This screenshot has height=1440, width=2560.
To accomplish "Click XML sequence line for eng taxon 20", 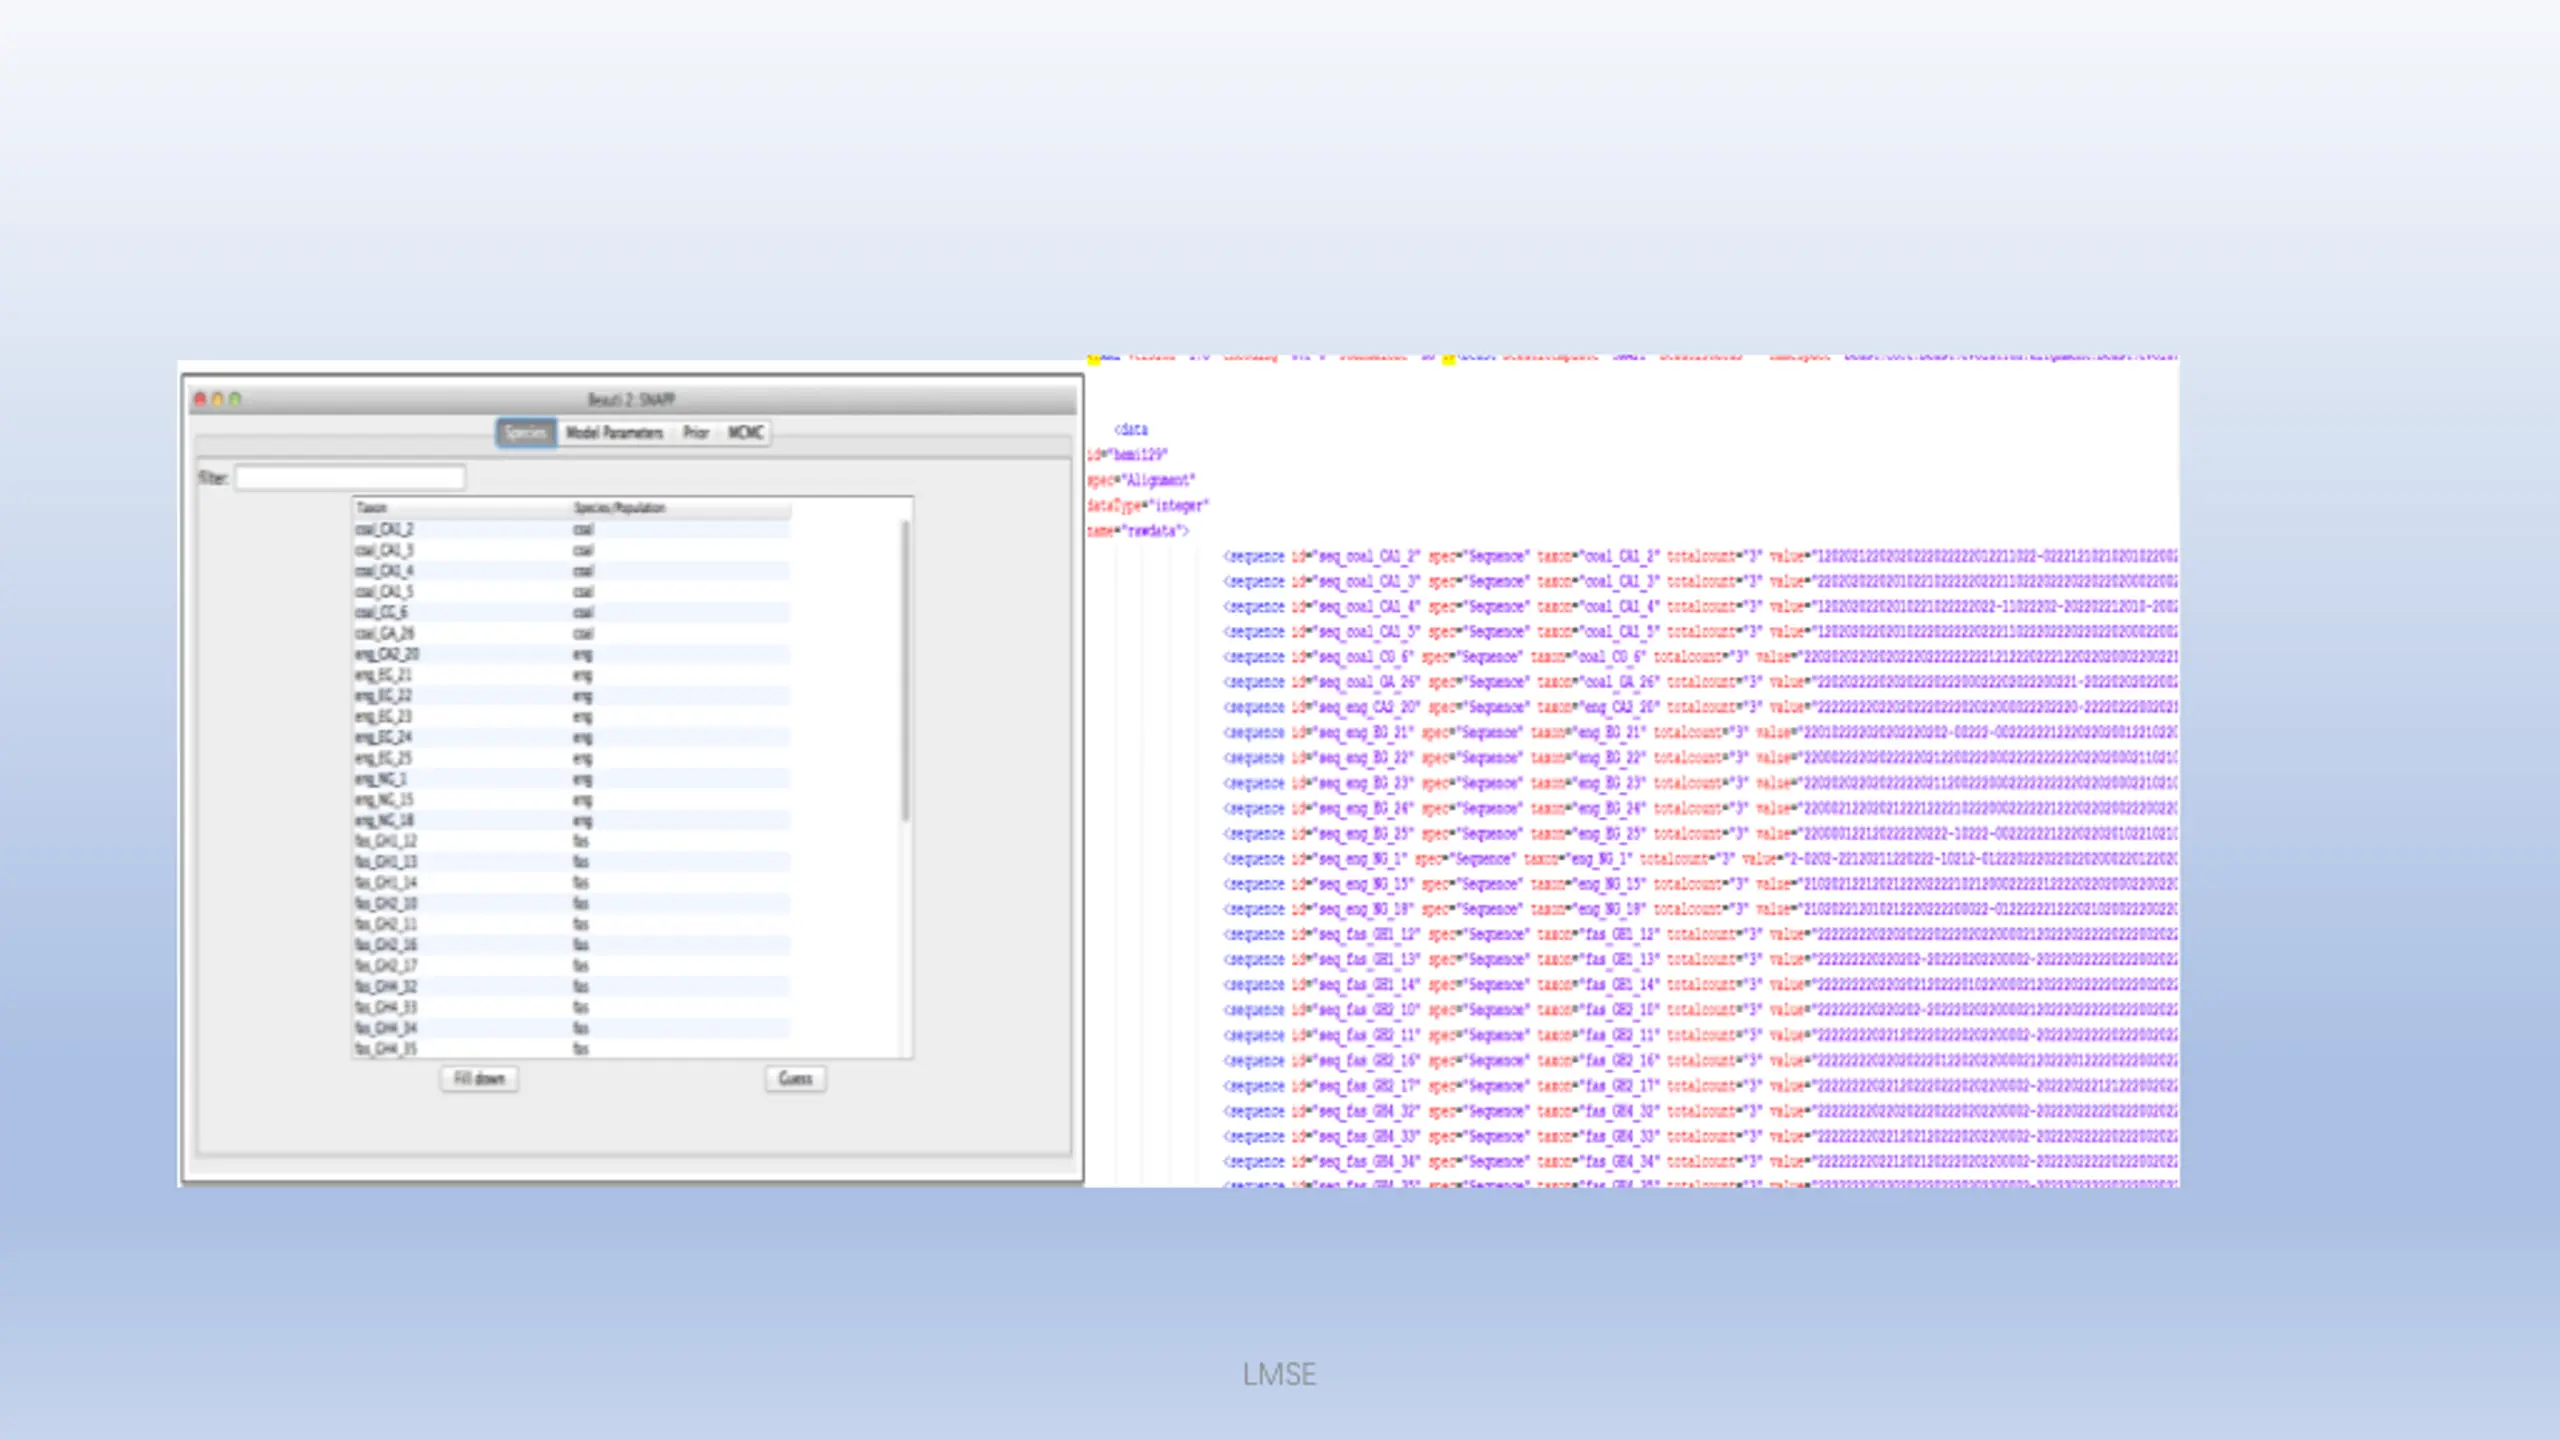I will 1700,707.
